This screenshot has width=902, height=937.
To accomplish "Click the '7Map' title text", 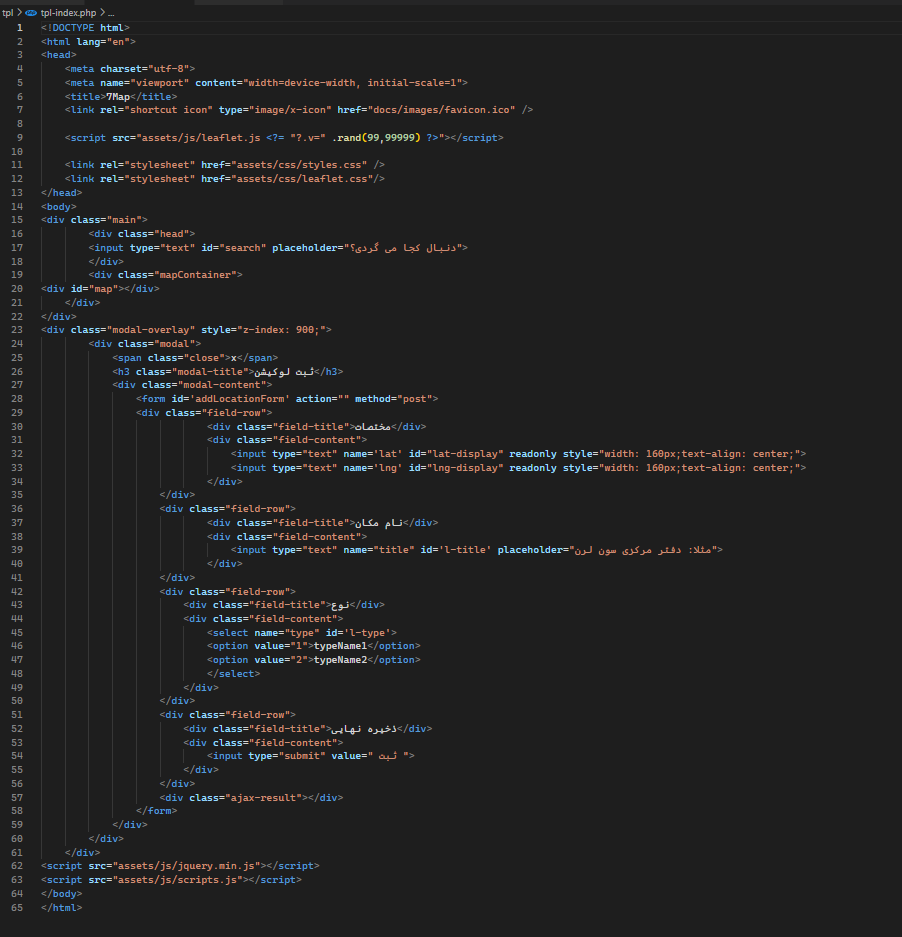I will coord(118,97).
